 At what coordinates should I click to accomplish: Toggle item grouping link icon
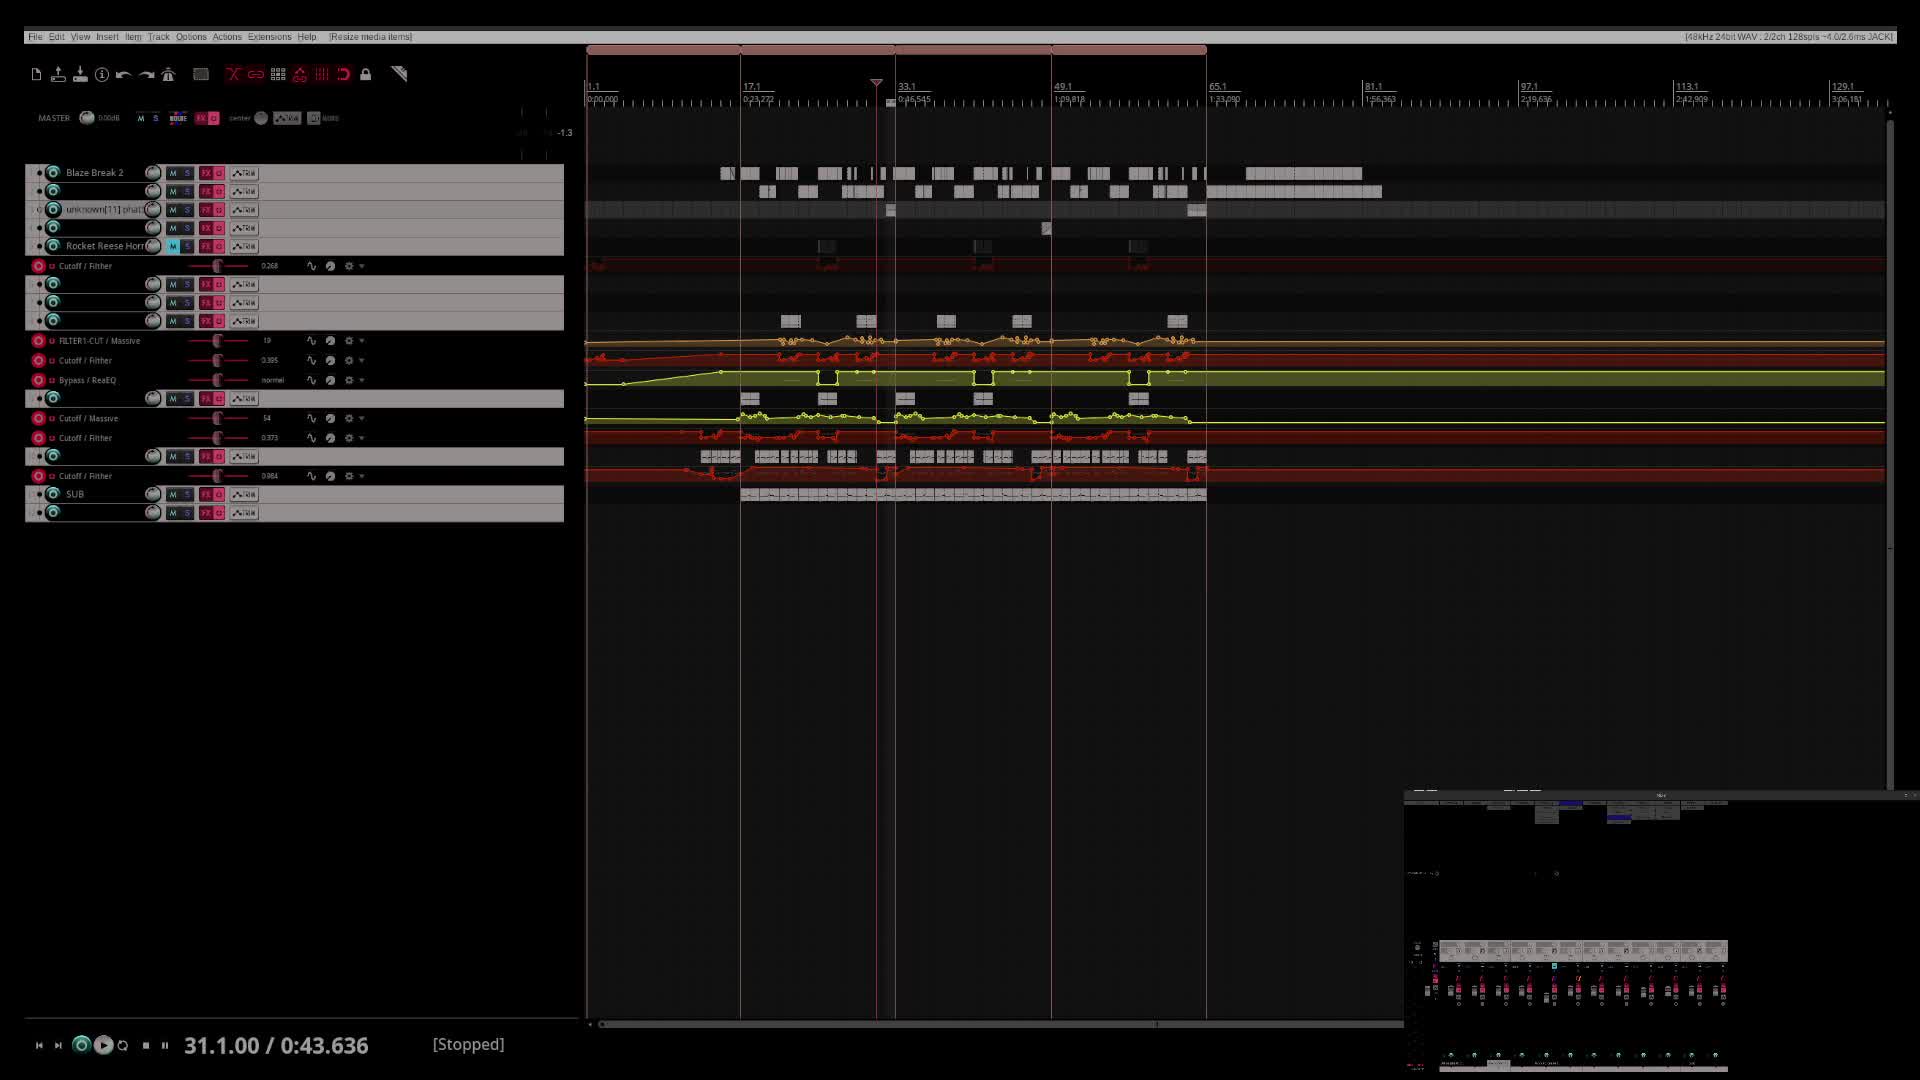256,74
